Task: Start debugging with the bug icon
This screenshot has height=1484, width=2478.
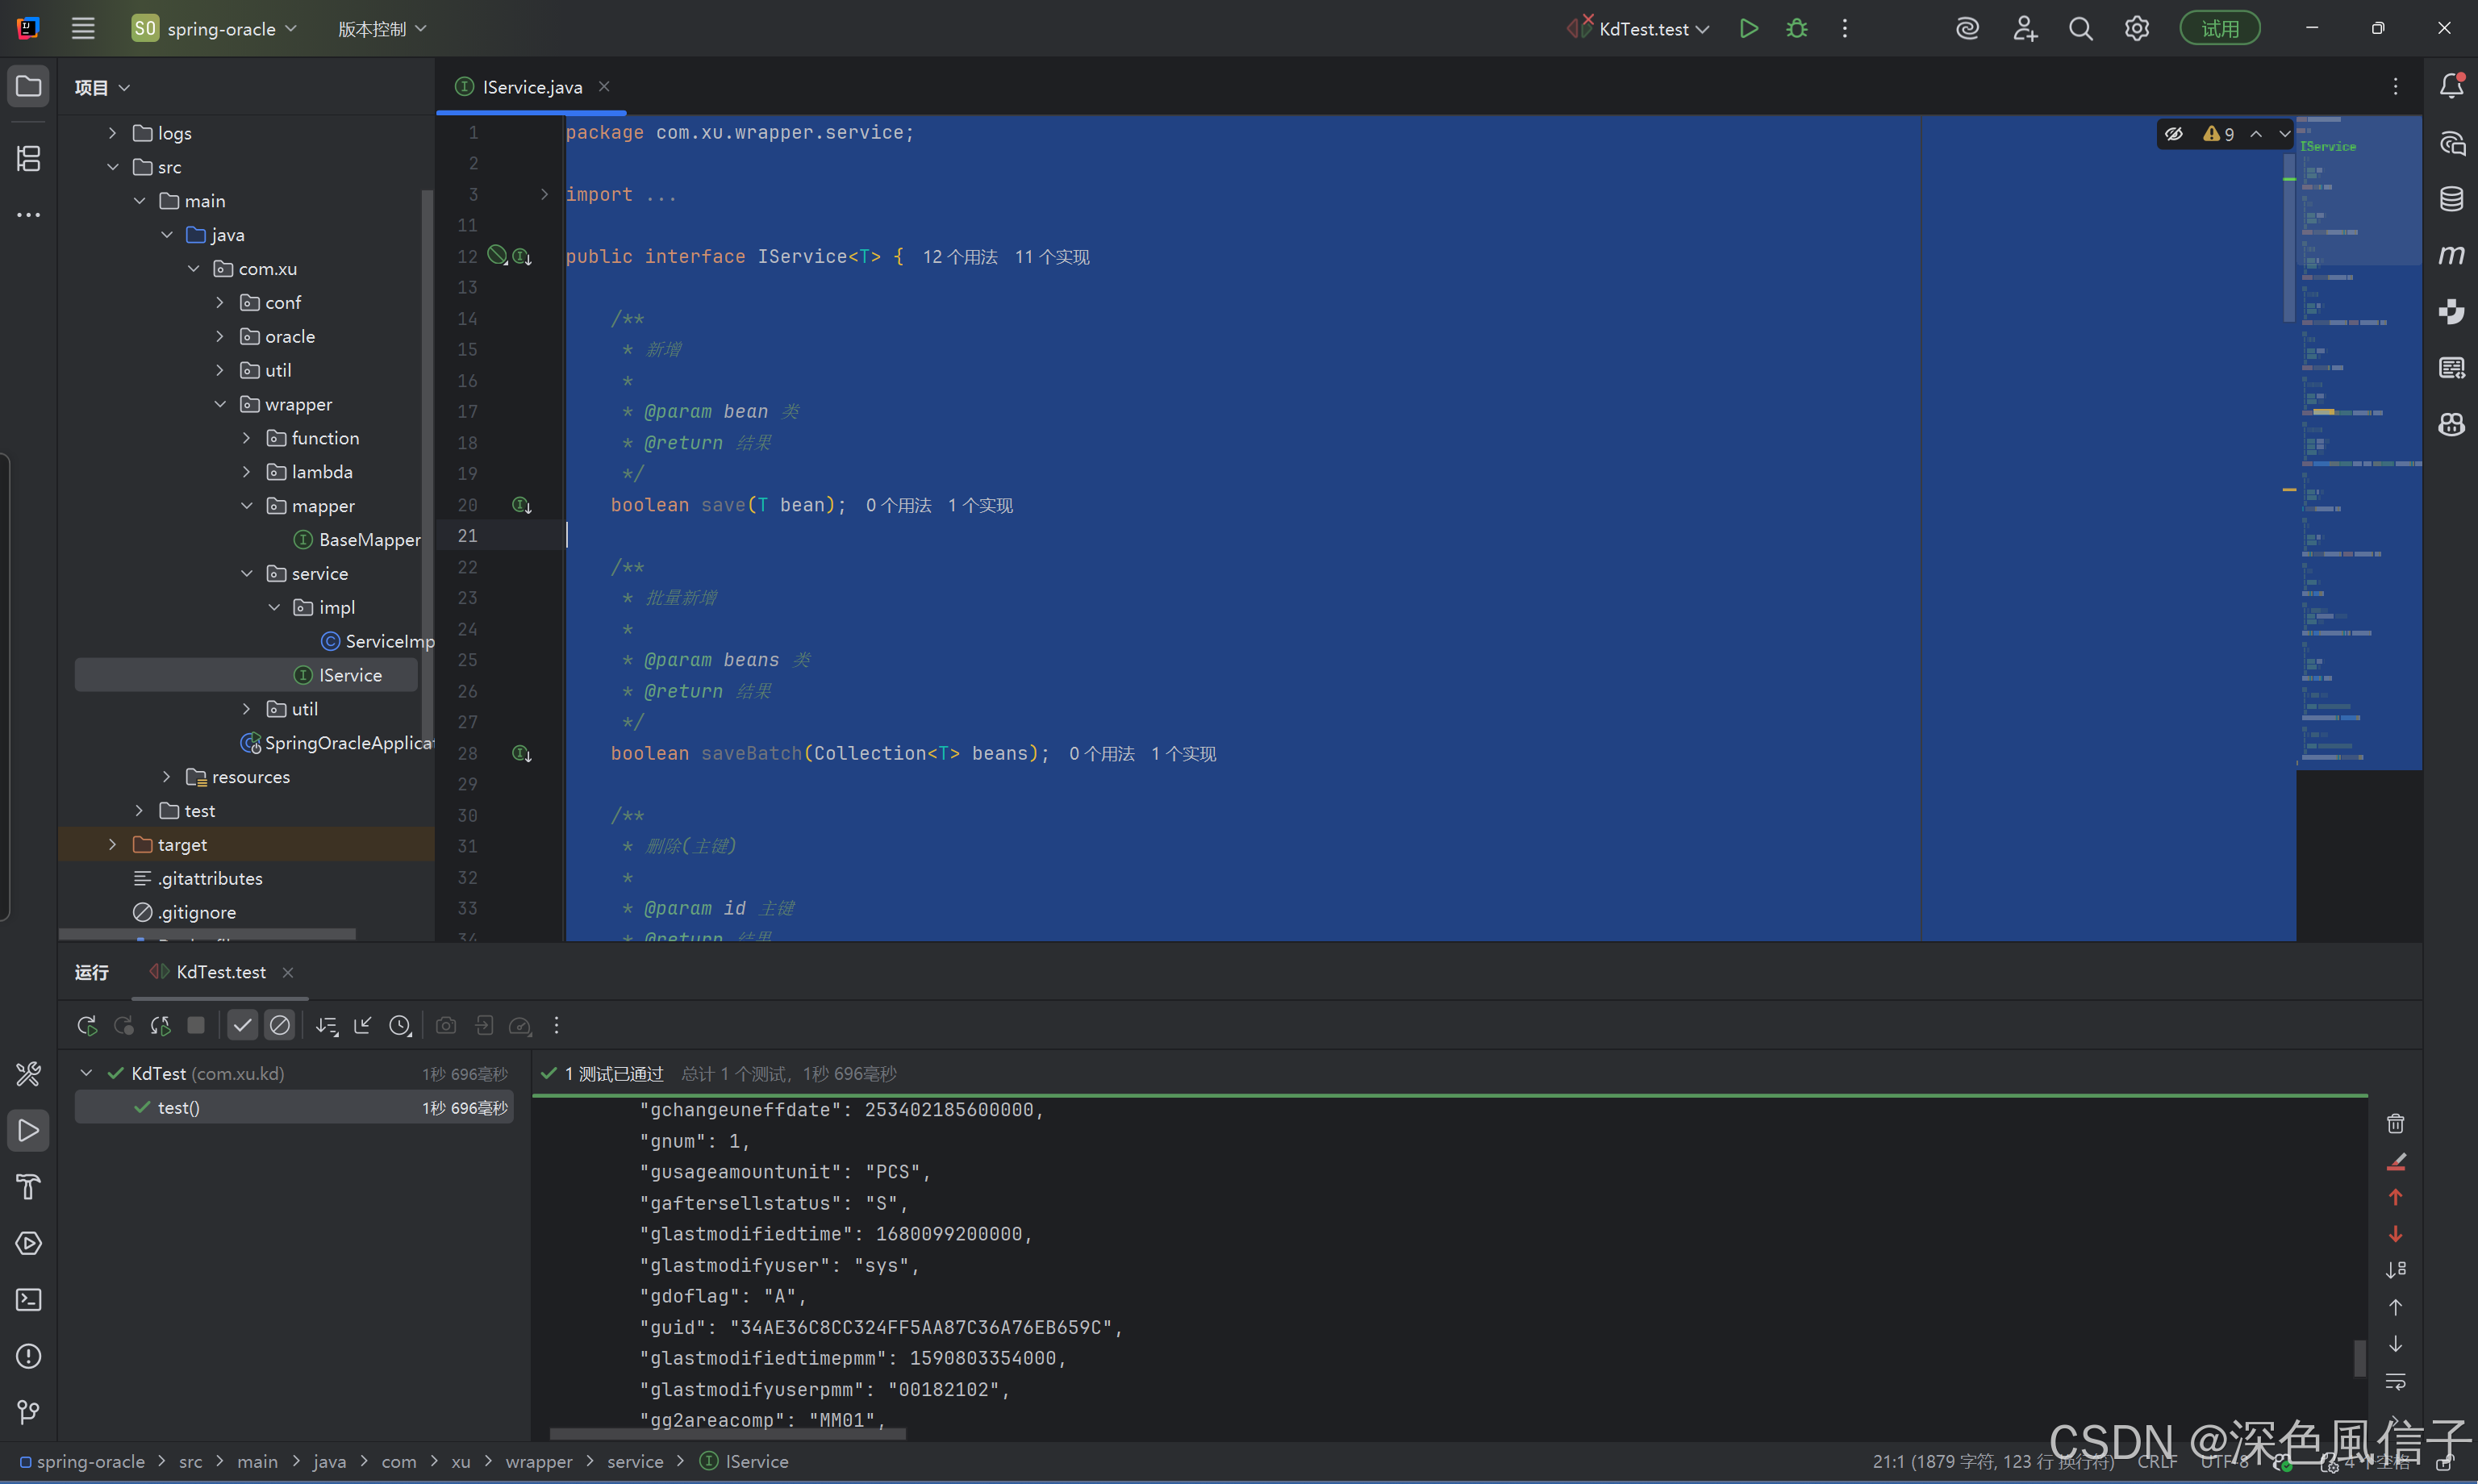Action: (1796, 28)
